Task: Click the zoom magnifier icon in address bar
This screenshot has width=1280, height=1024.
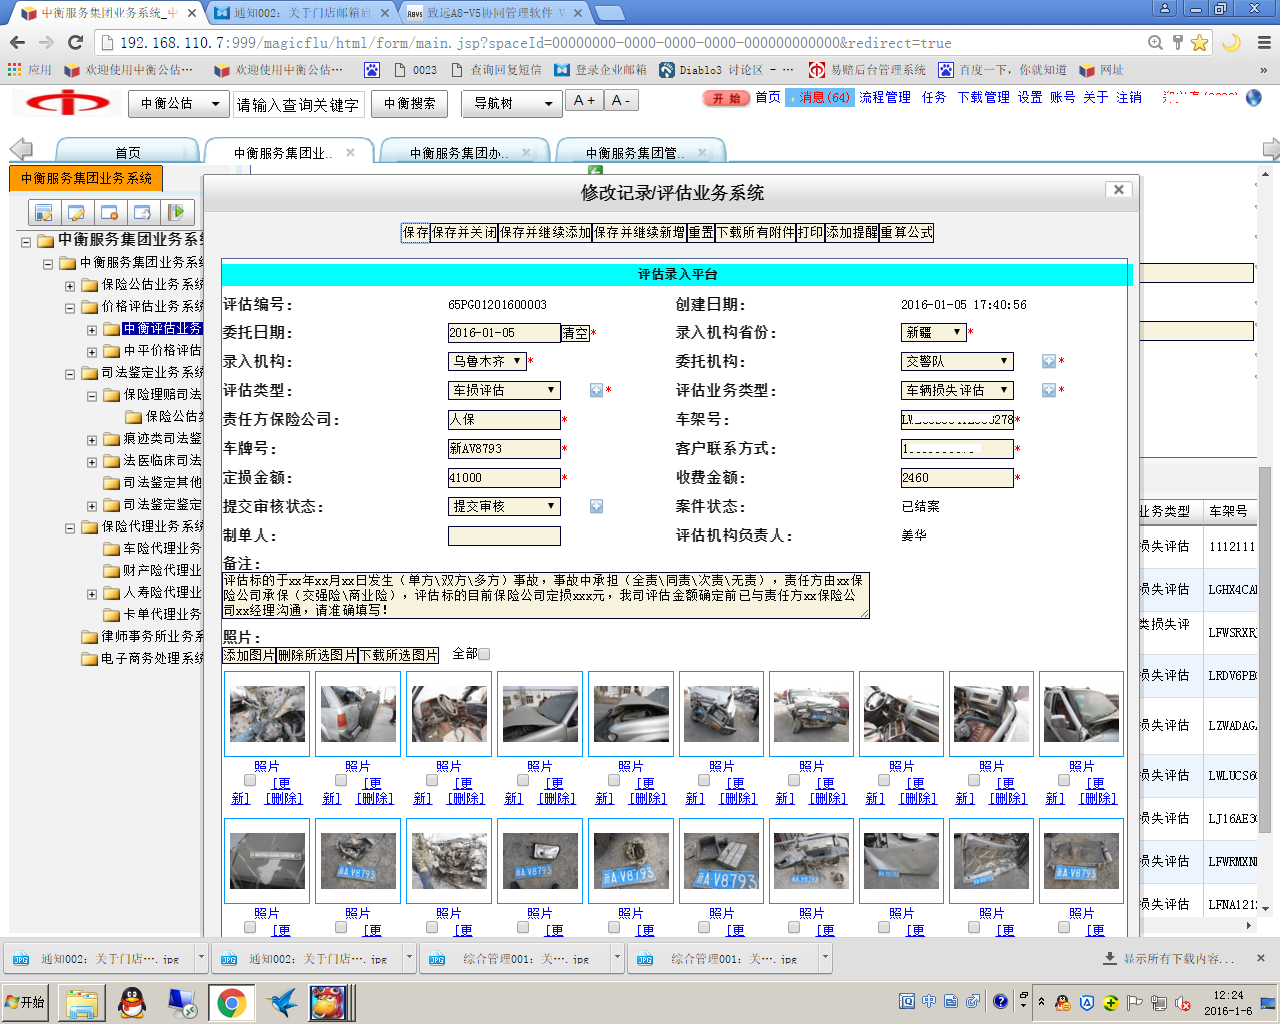Action: [x=1155, y=42]
